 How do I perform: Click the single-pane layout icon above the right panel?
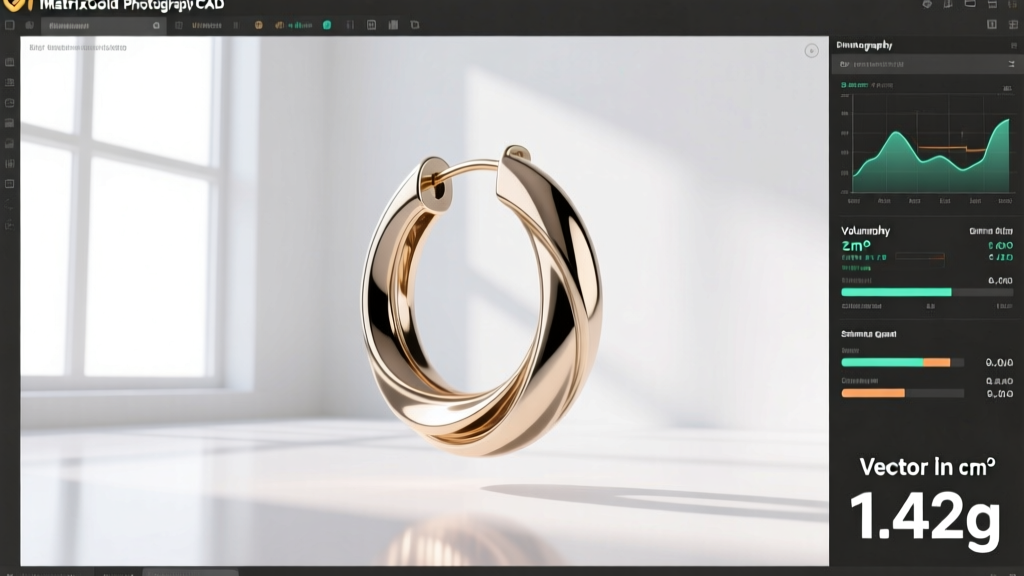(x=992, y=25)
